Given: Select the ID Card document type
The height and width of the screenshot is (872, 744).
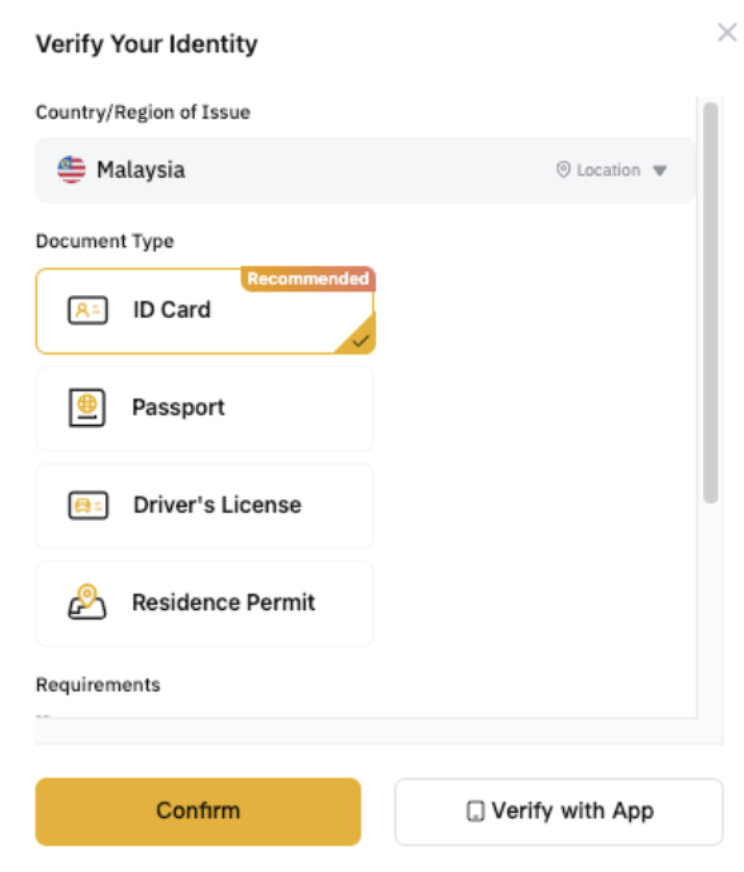Looking at the screenshot, I should click(x=205, y=310).
